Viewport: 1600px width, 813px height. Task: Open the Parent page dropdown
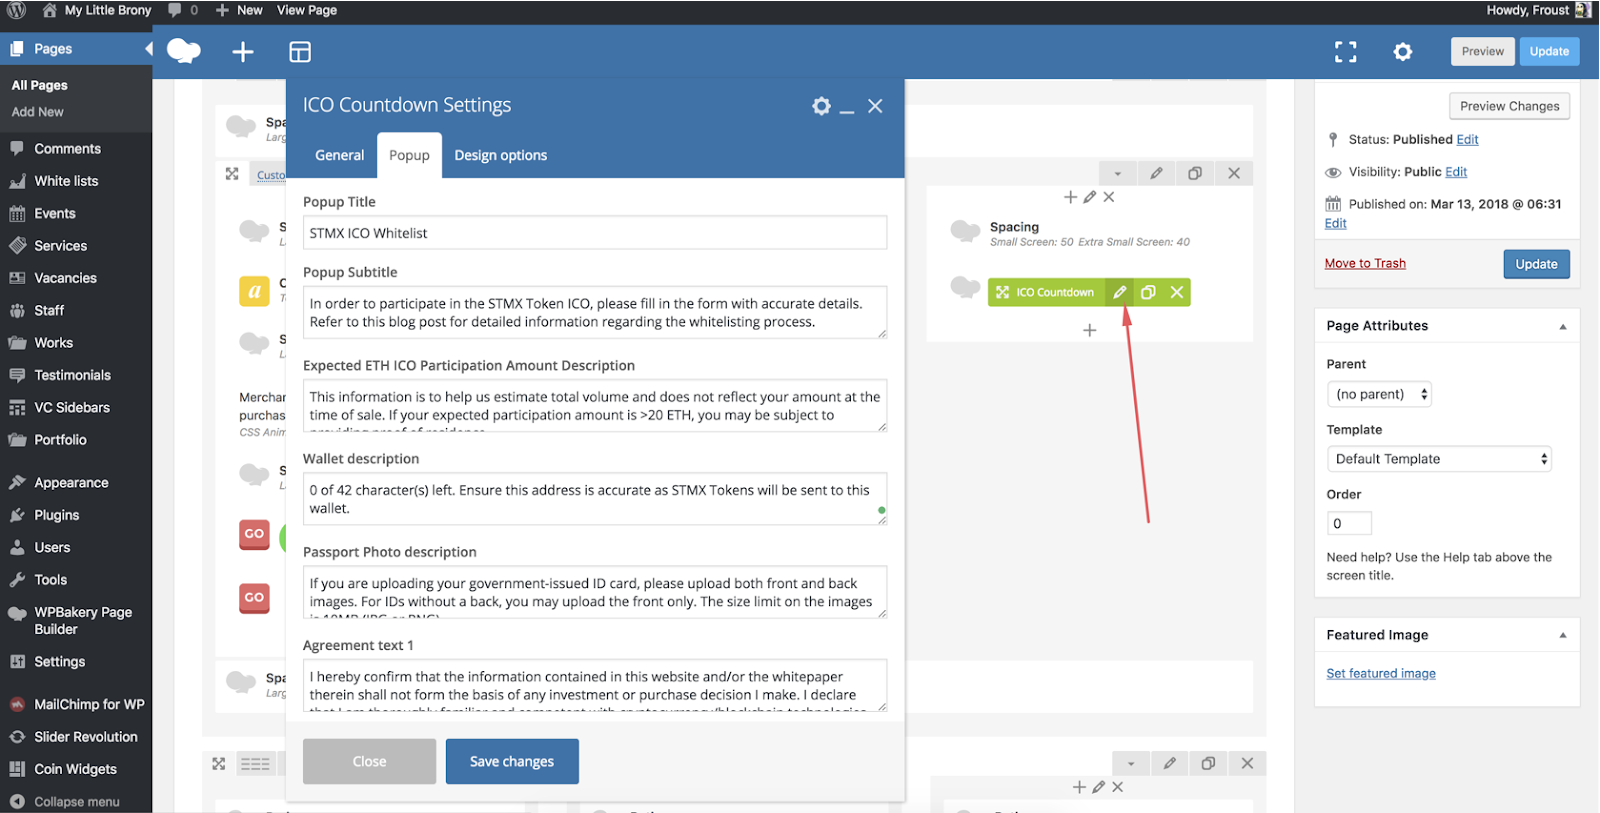(1379, 394)
